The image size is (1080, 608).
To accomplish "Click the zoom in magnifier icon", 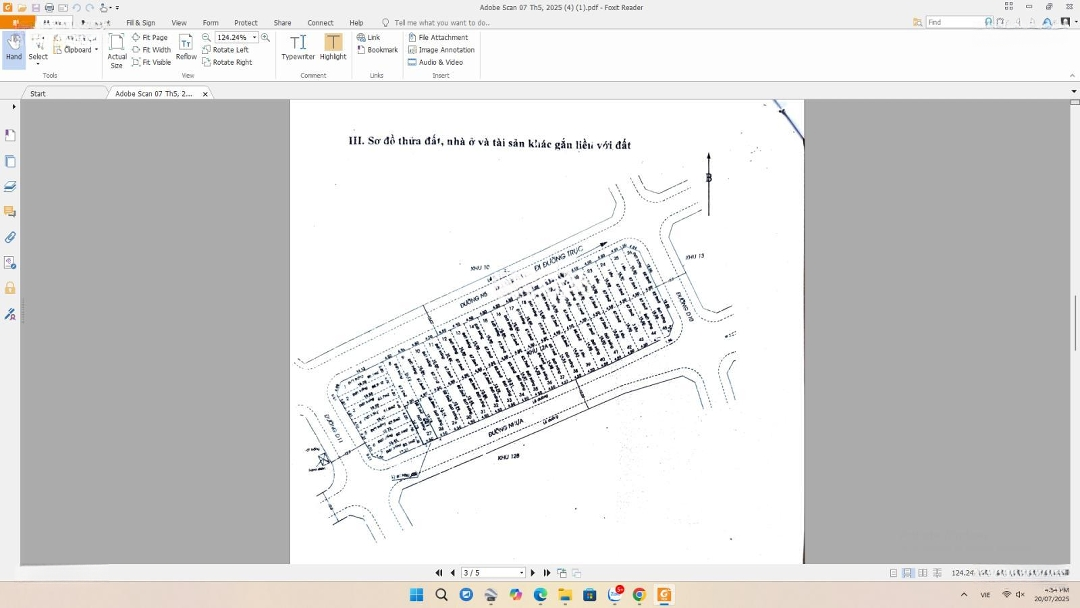I will click(265, 37).
